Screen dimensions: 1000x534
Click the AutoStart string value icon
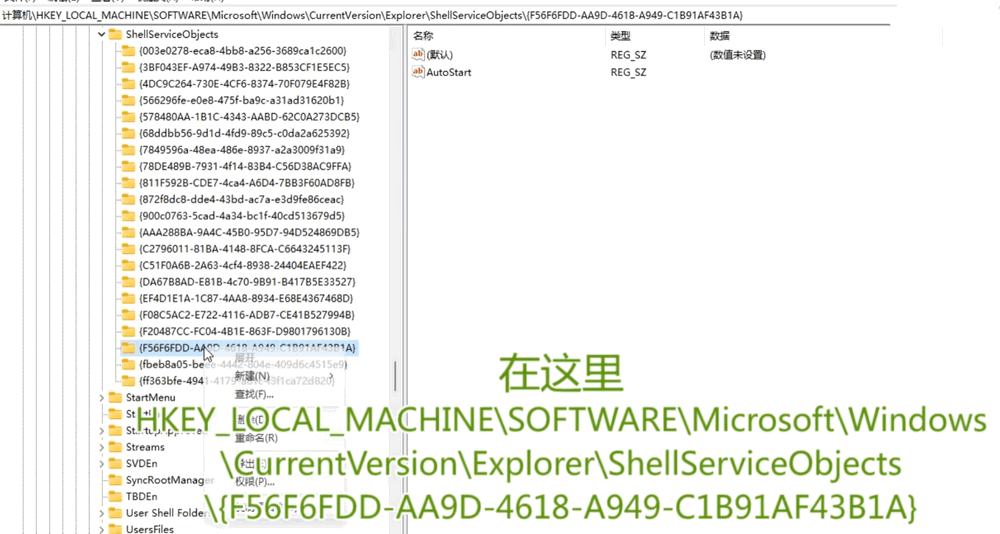418,72
